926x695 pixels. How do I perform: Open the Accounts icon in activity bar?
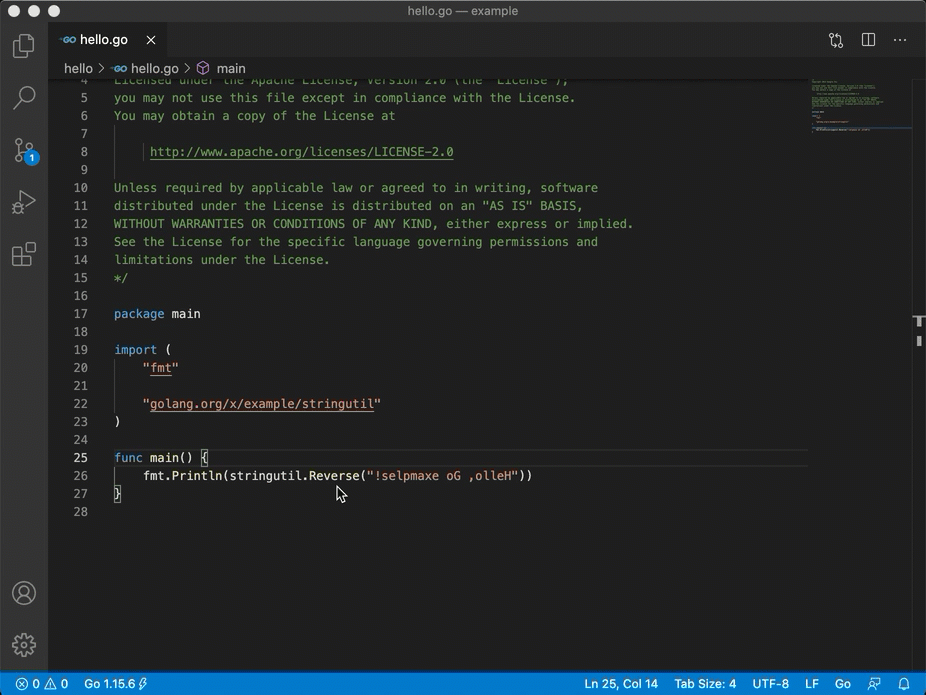click(x=24, y=593)
